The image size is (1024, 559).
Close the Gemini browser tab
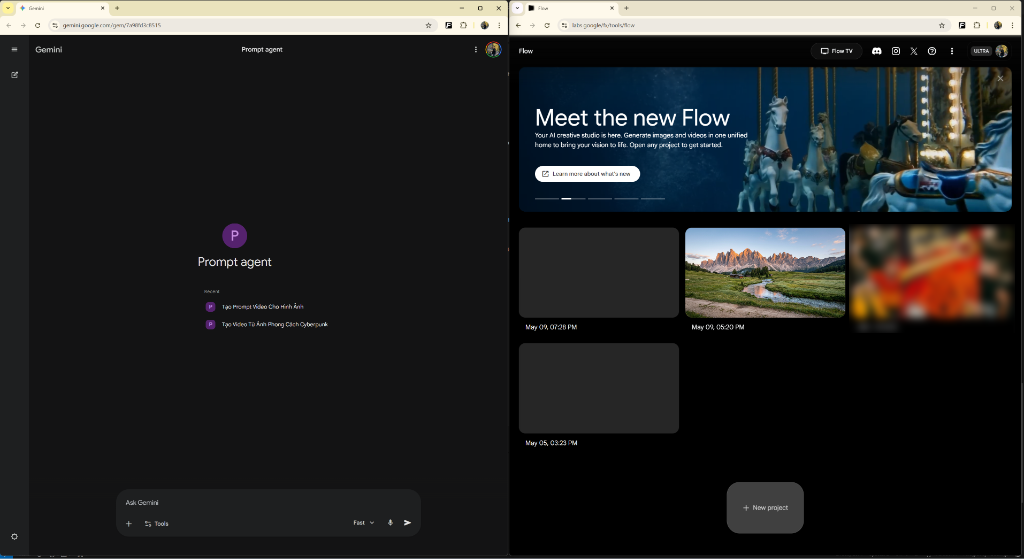(x=103, y=8)
